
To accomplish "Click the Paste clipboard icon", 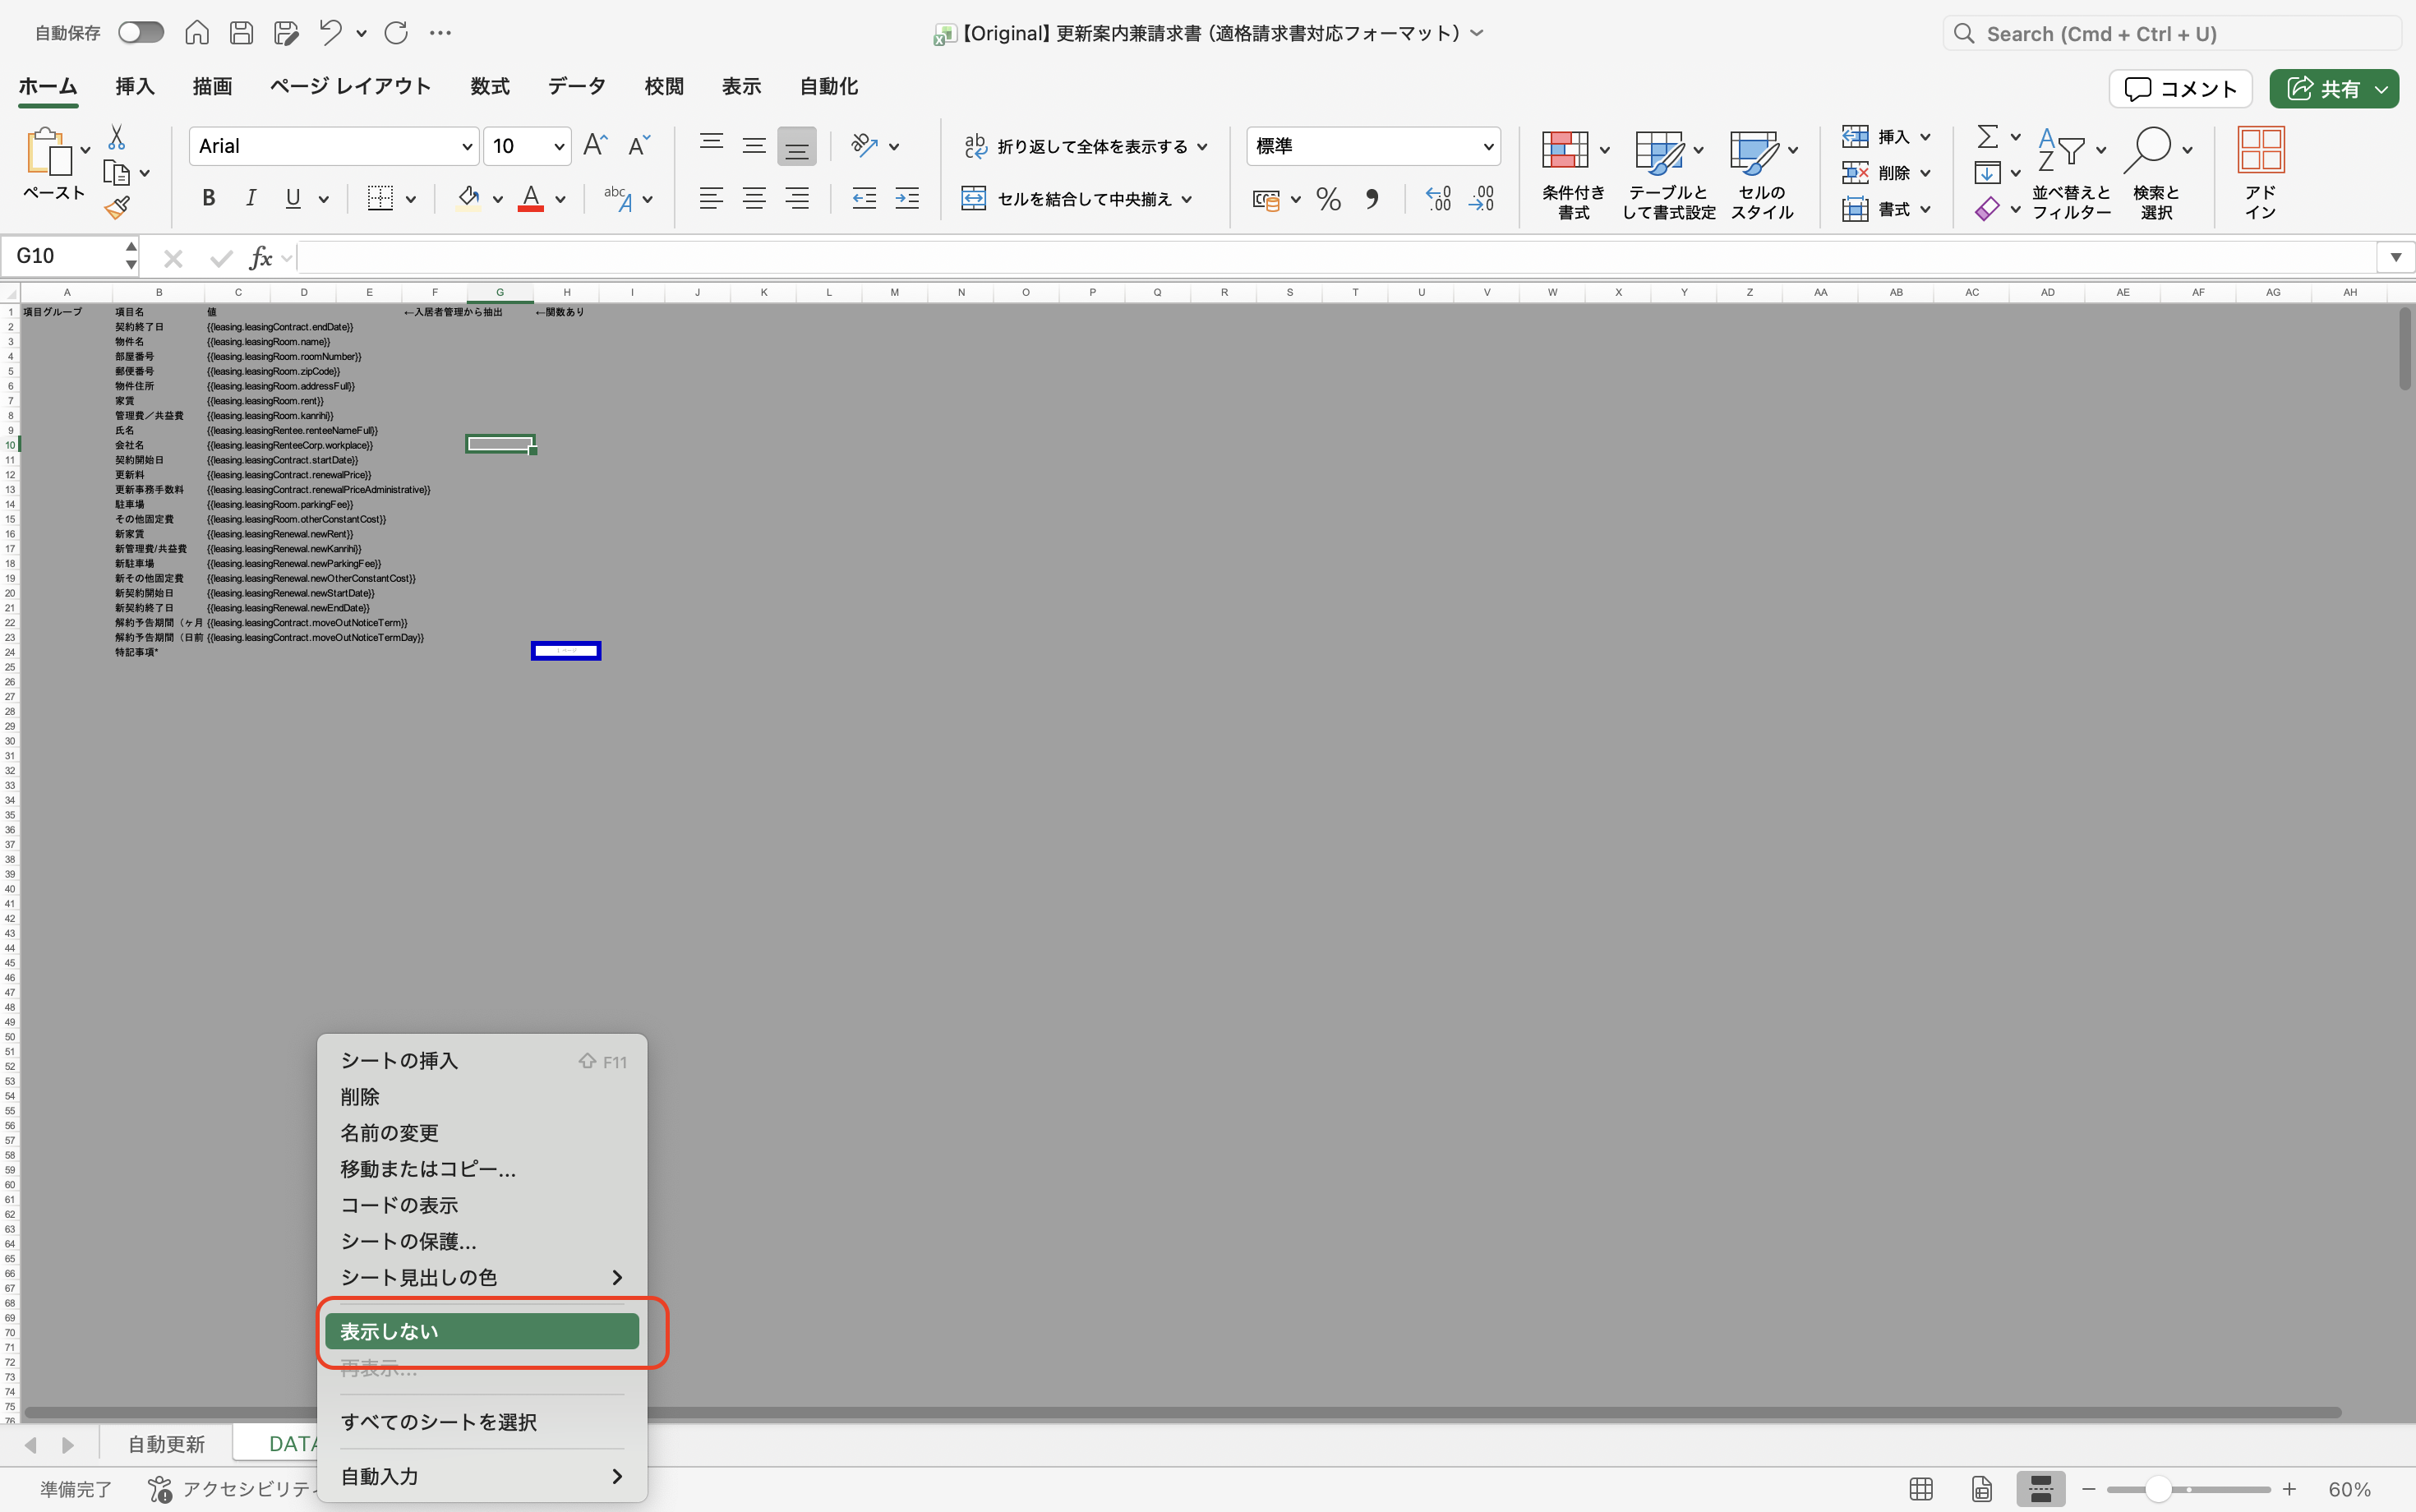I will 49,153.
